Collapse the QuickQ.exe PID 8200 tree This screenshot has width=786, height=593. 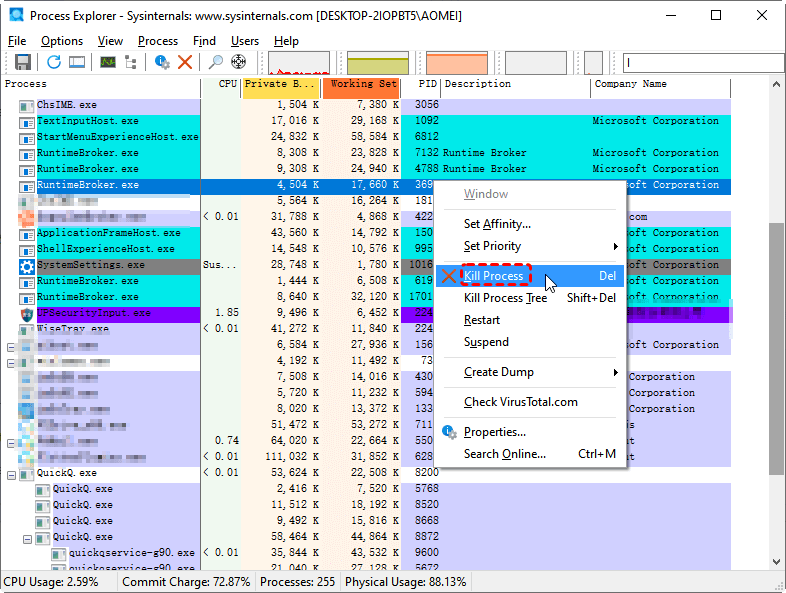point(12,475)
